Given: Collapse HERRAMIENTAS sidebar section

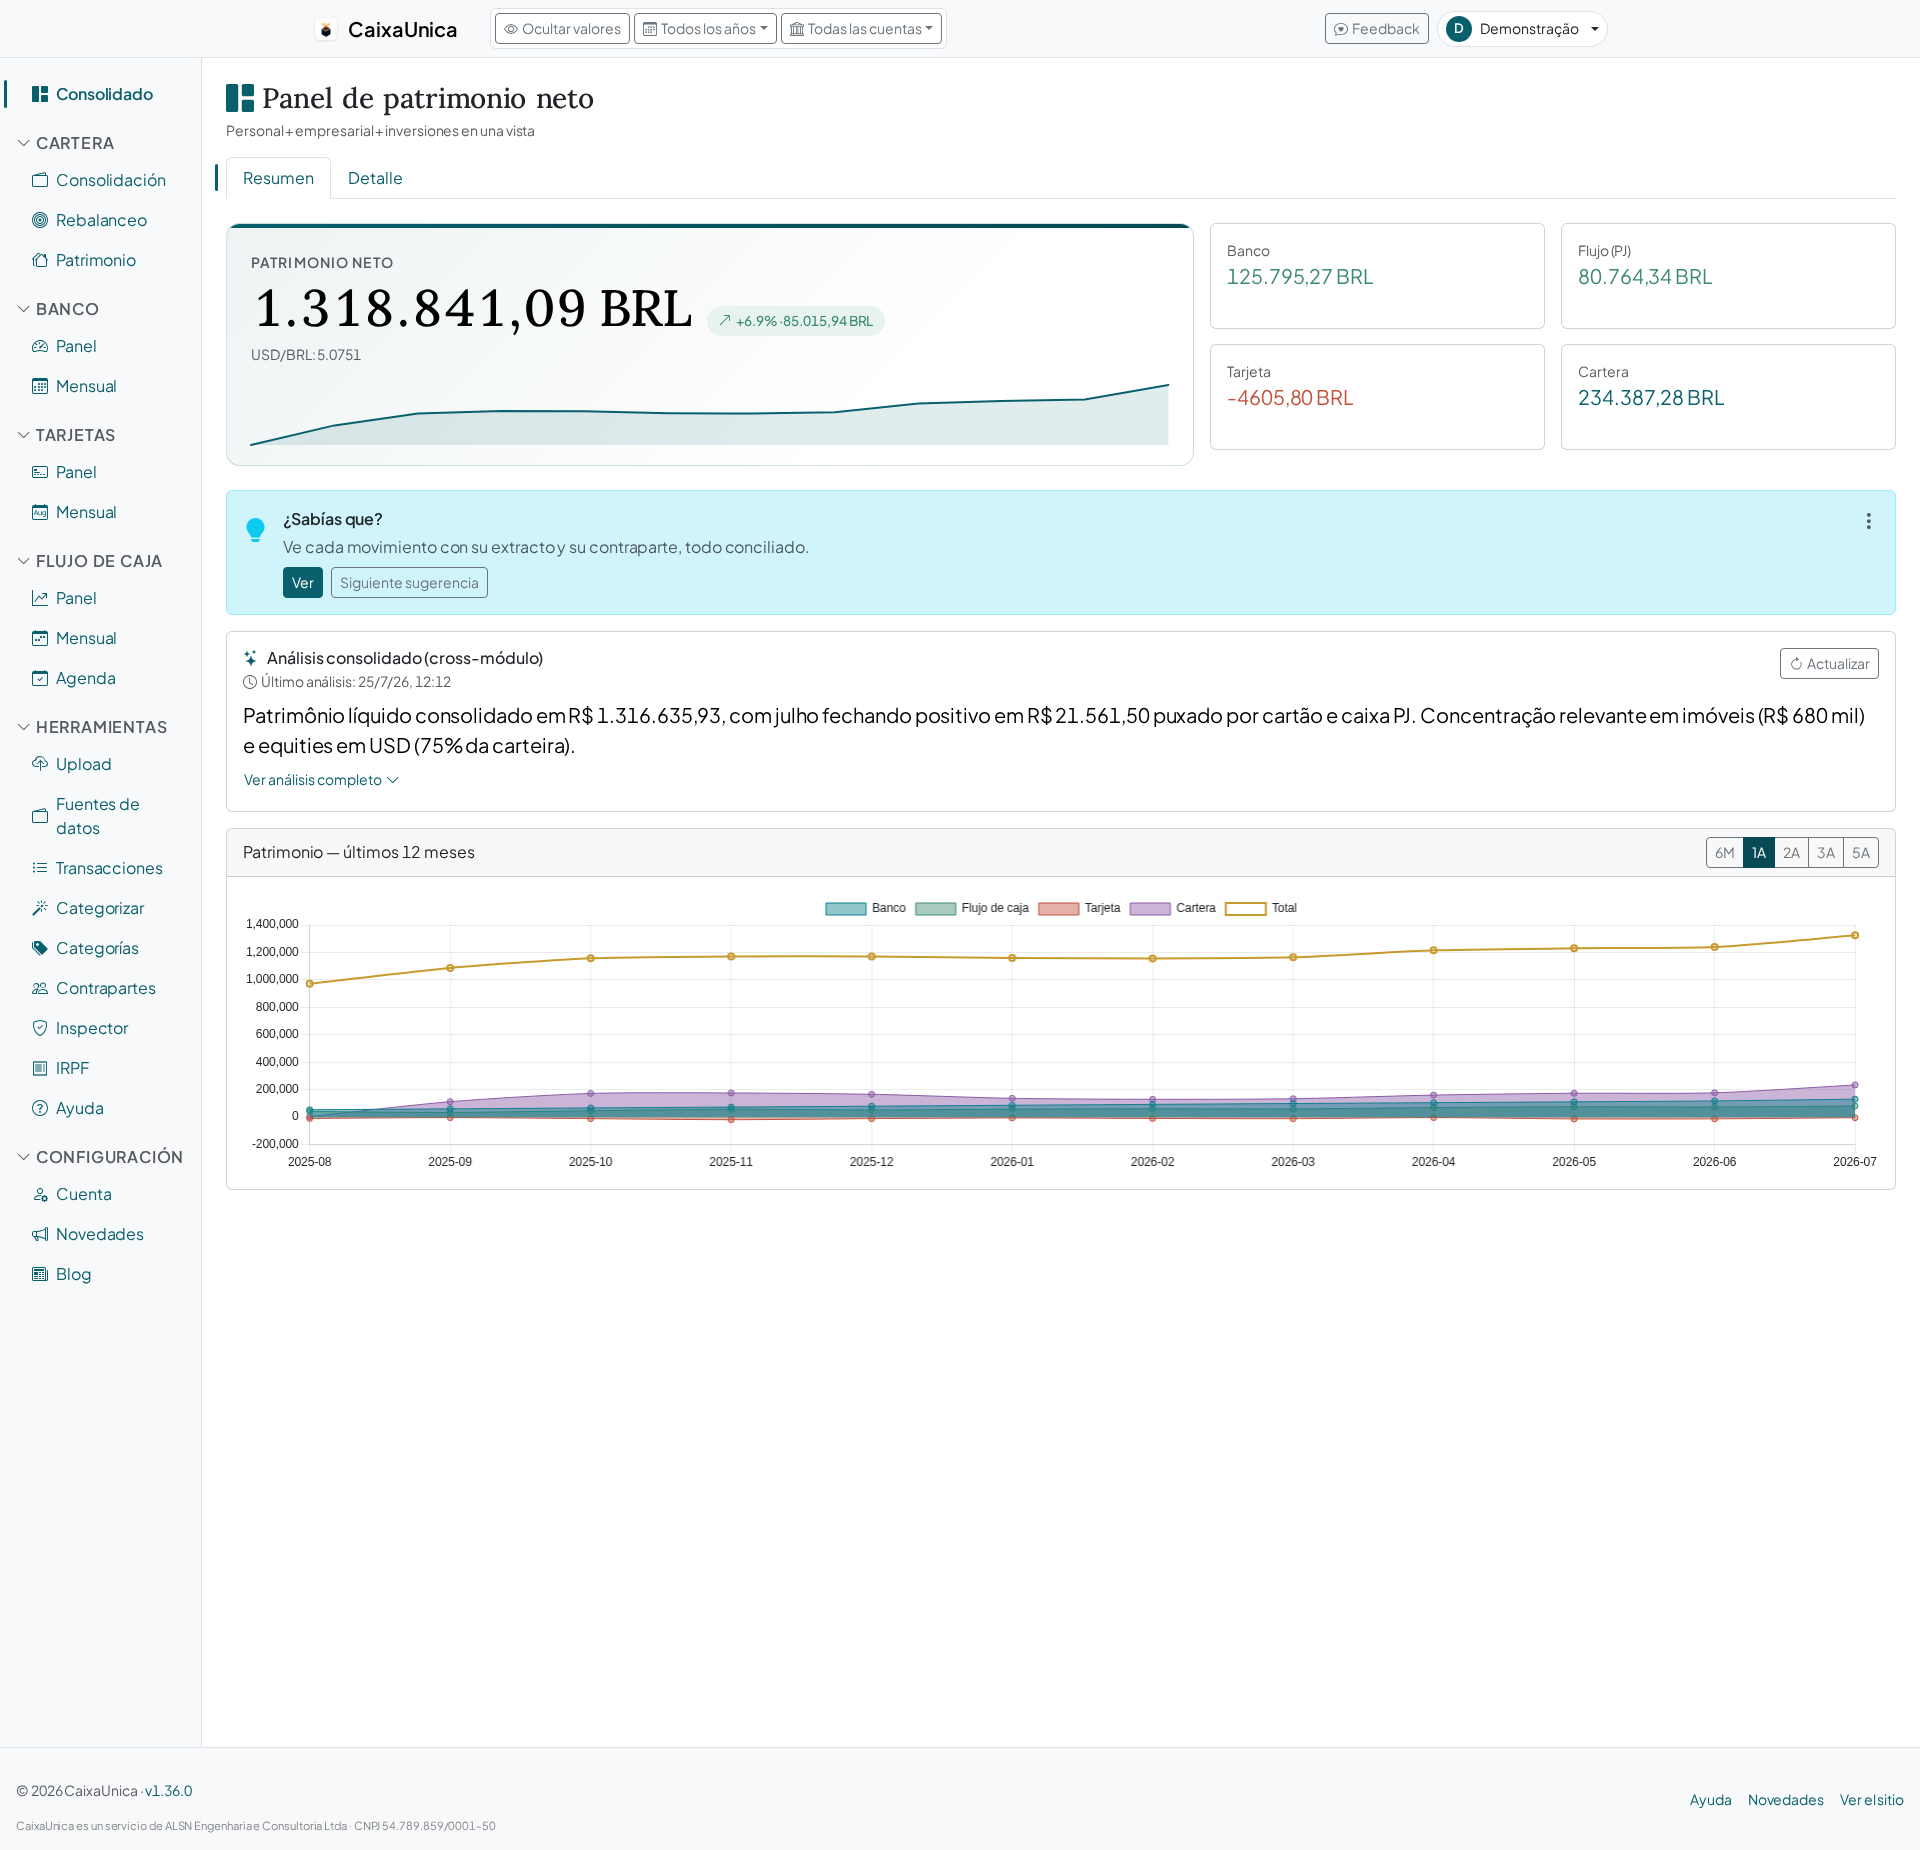Looking at the screenshot, I should point(92,727).
